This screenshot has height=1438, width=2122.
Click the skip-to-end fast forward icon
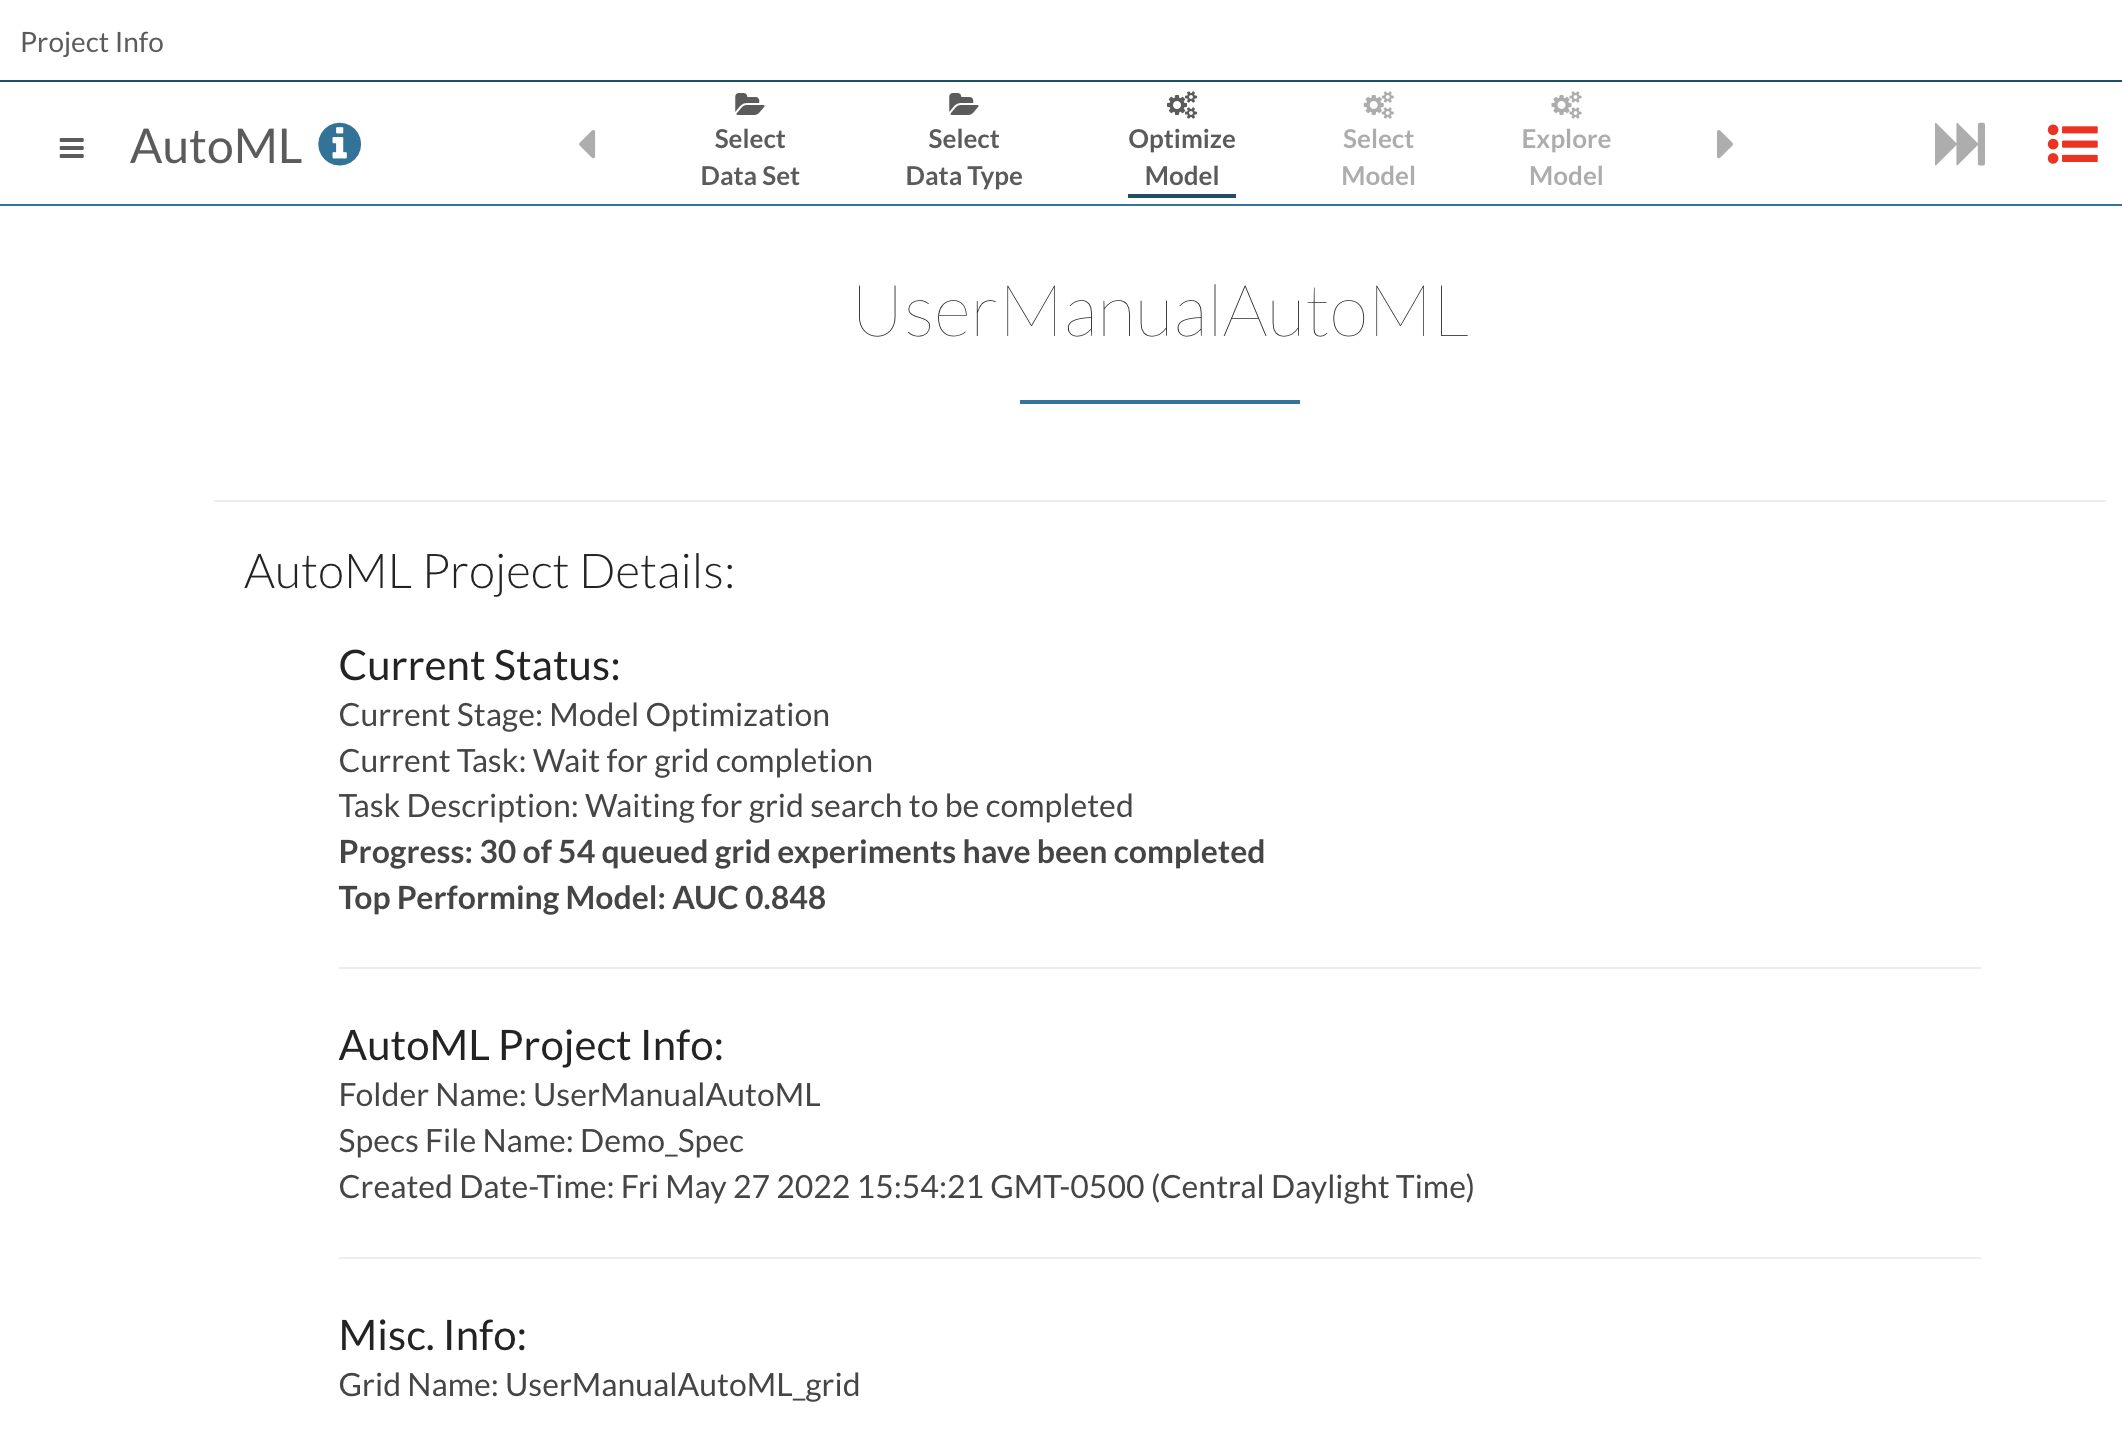[1958, 144]
